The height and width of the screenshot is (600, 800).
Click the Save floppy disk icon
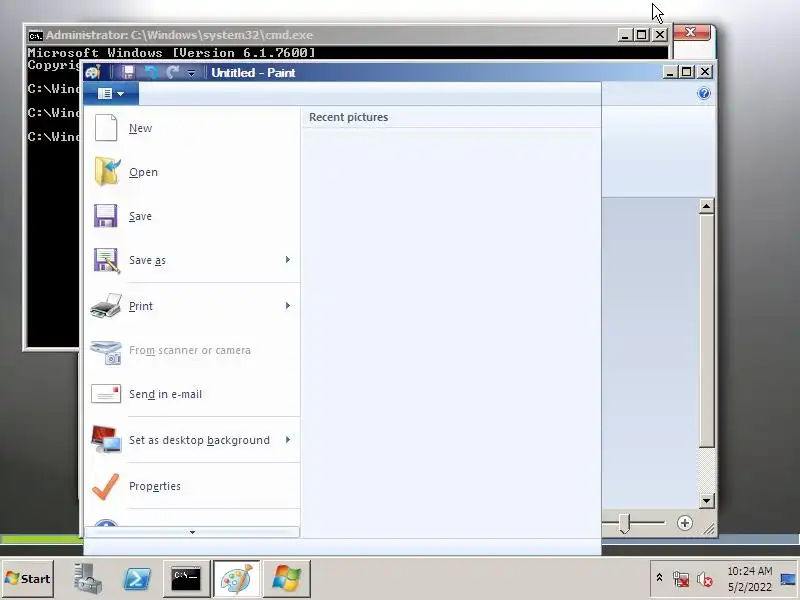coord(106,216)
